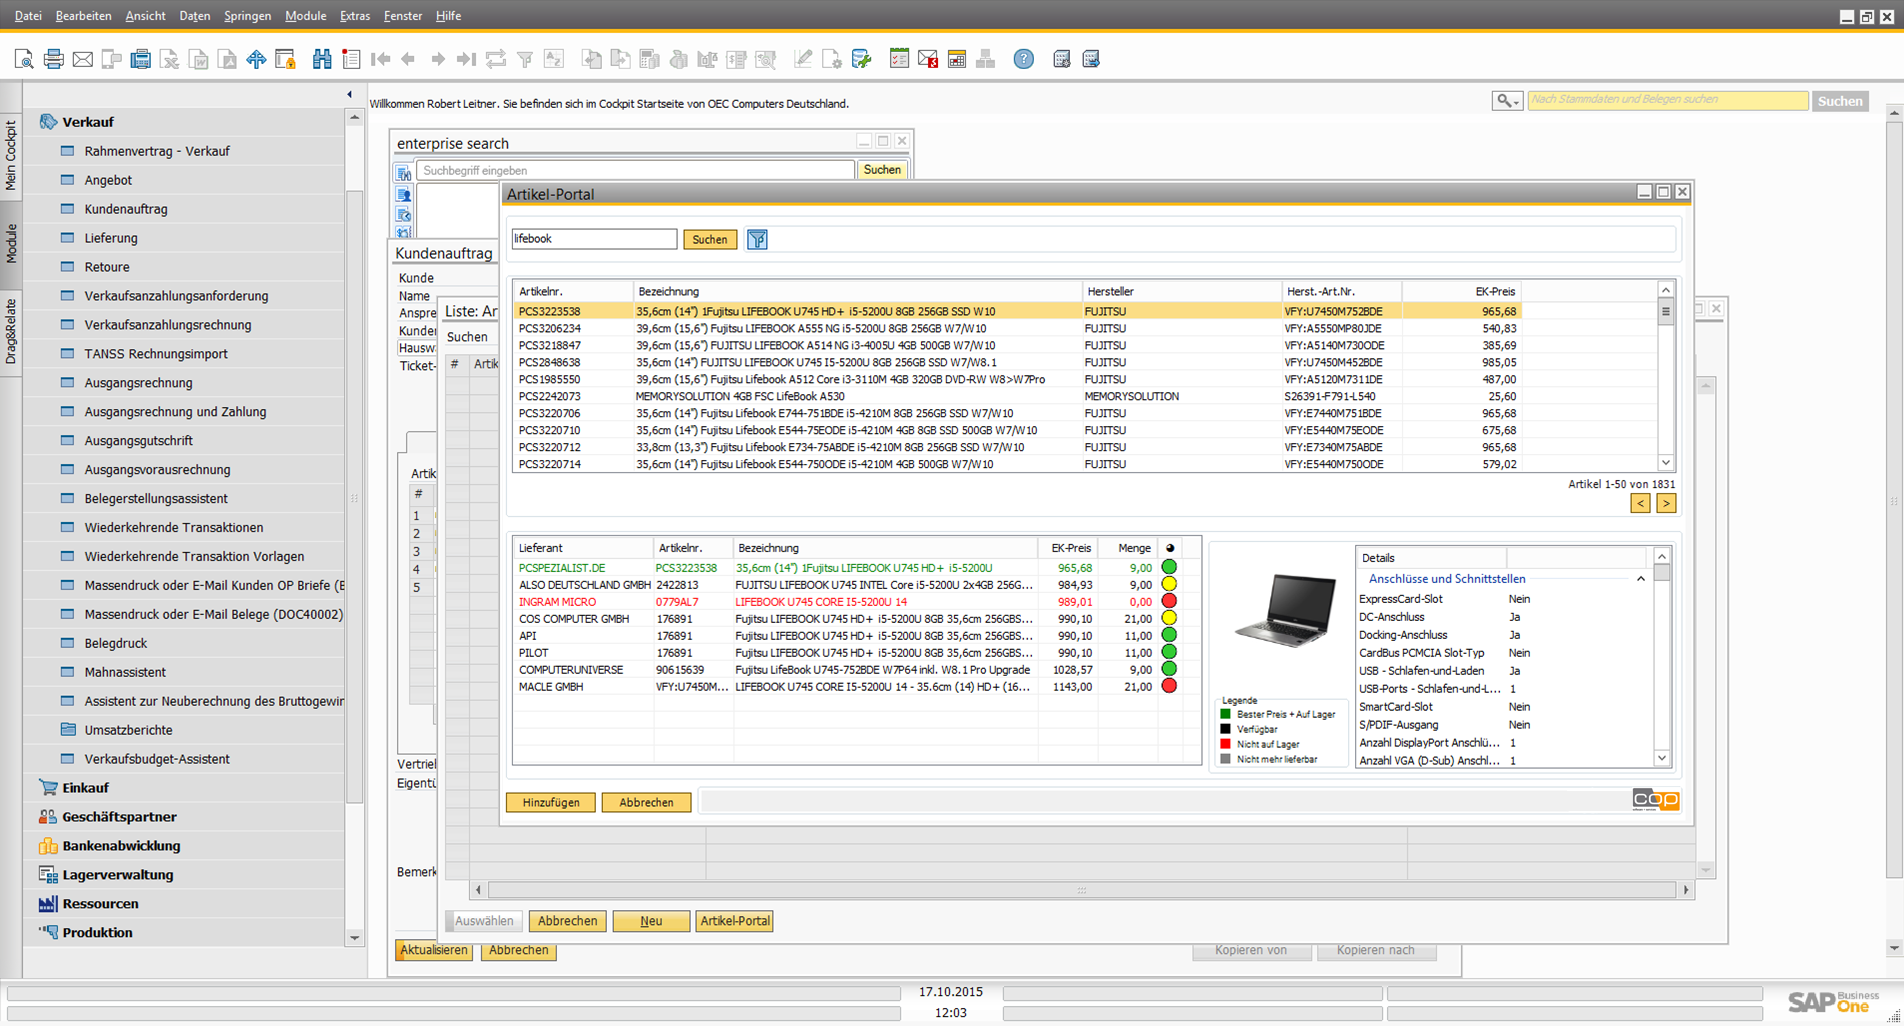Click the laptop product thumbnail
Screen dimensions: 1904x1026
click(1285, 612)
